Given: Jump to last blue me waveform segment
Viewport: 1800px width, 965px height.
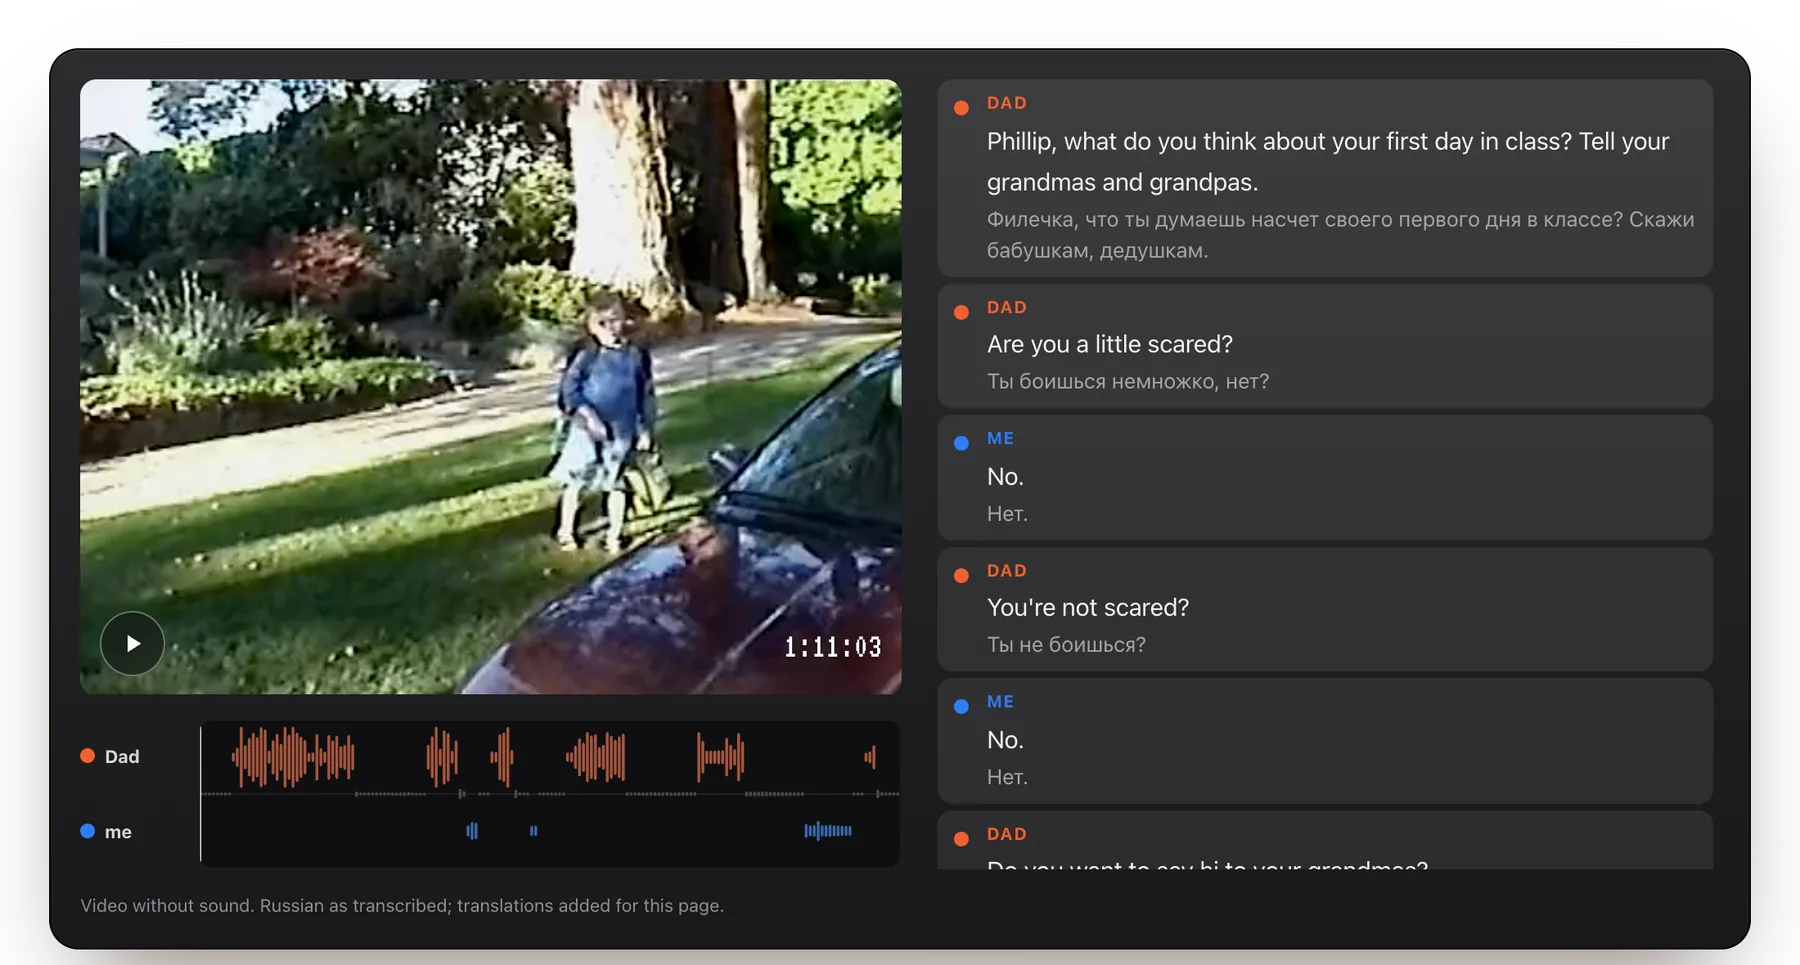Looking at the screenshot, I should [828, 830].
